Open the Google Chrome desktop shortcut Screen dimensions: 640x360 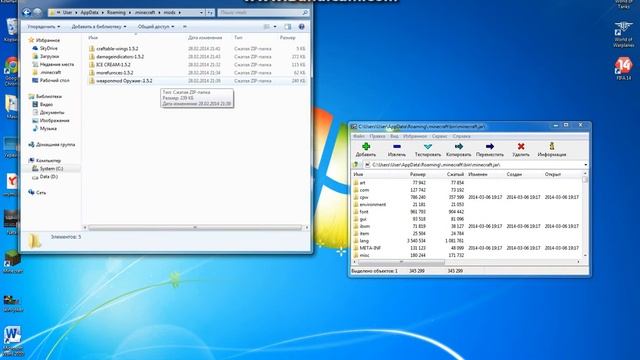[x=11, y=70]
